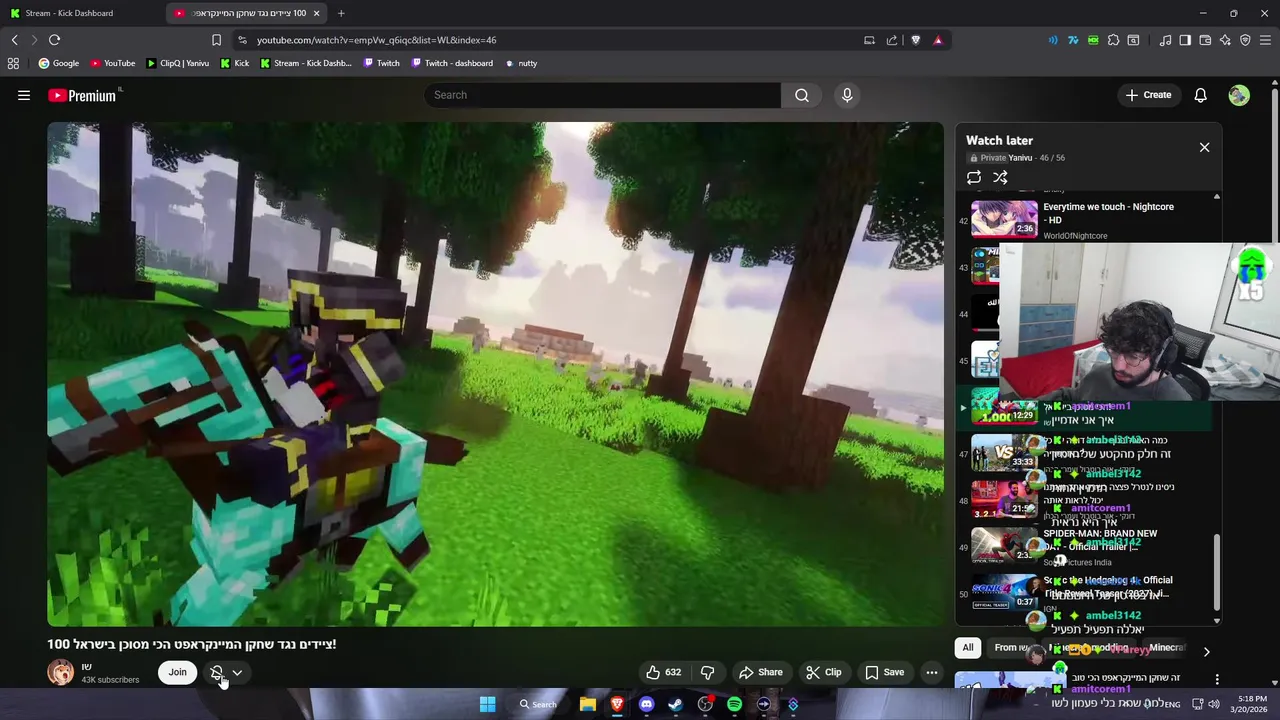
Task: Click the browser address bar URL
Action: tap(376, 40)
